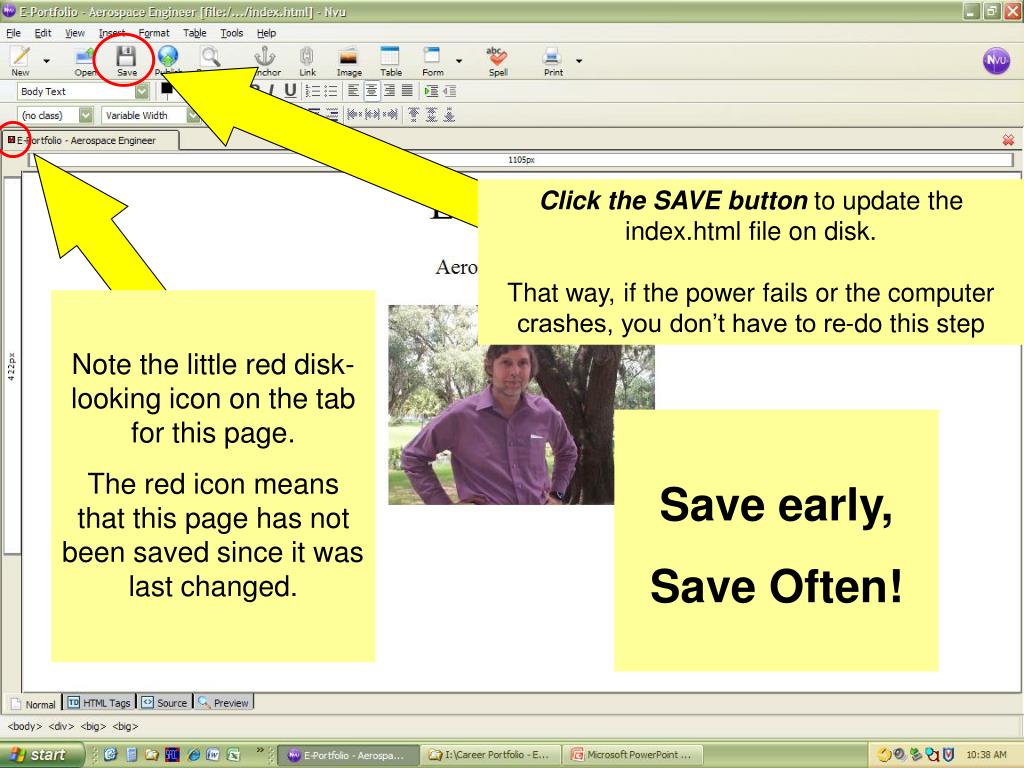Click the magnifier Browse icon in toolbar
This screenshot has width=1024, height=768.
click(210, 57)
